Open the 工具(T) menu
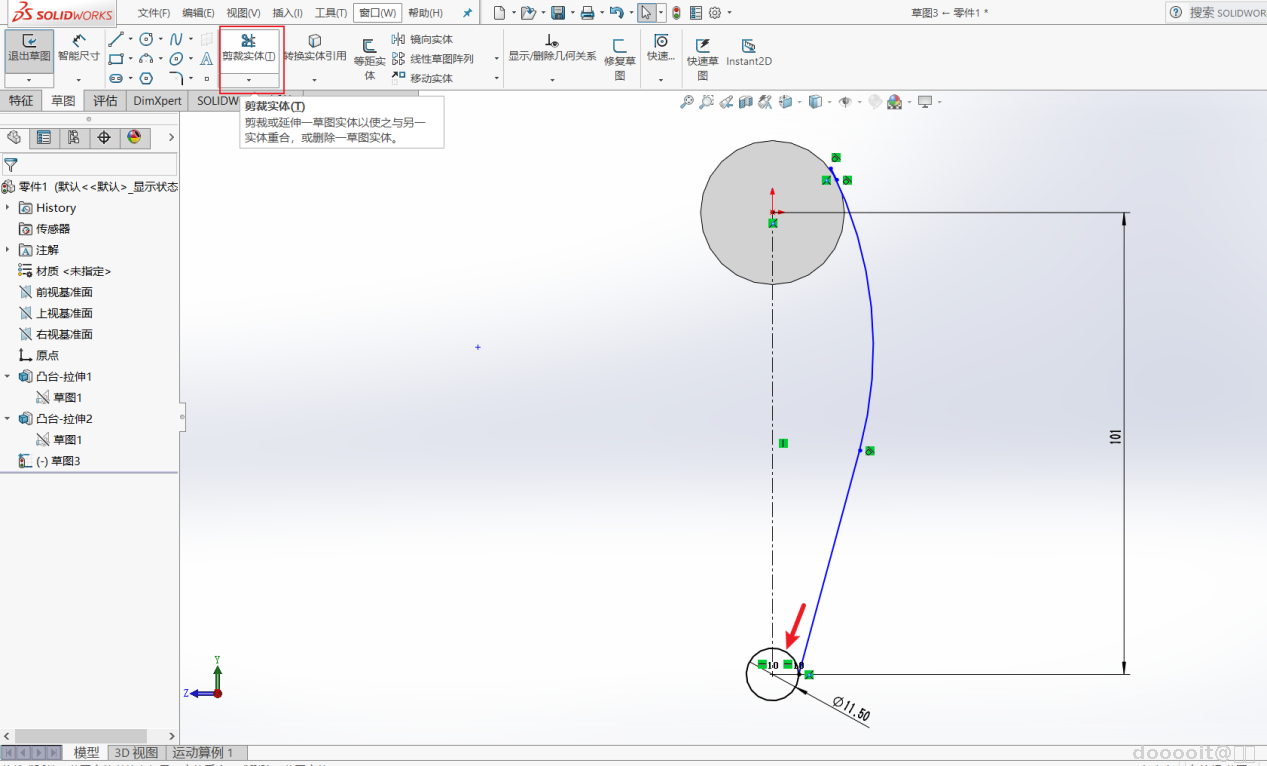The height and width of the screenshot is (766, 1267). tap(330, 13)
